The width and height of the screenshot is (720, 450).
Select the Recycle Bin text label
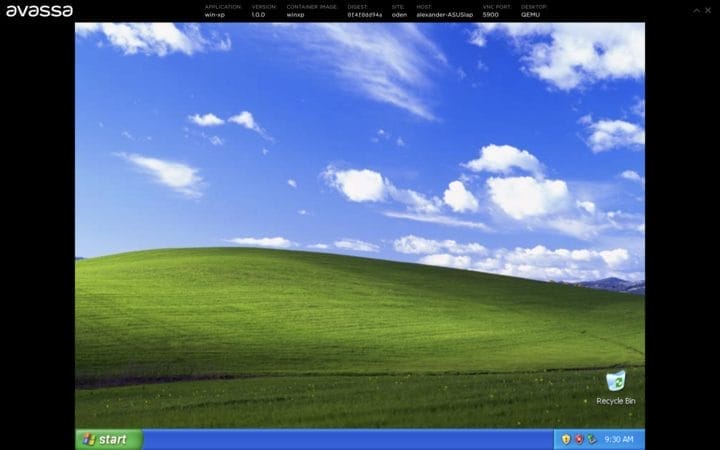[615, 401]
